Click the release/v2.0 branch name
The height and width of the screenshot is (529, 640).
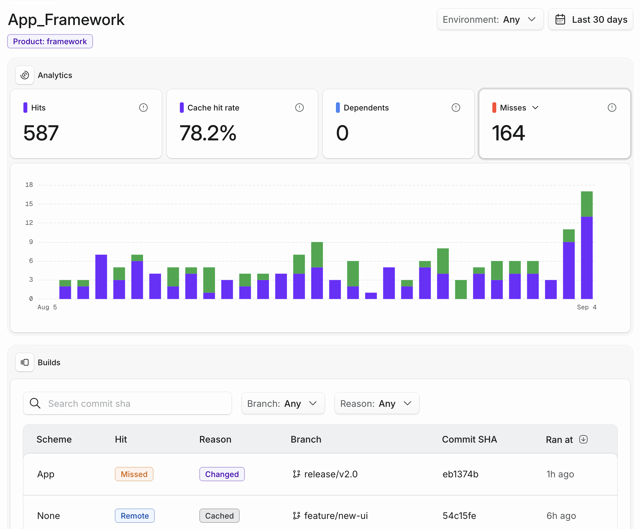pyautogui.click(x=331, y=474)
